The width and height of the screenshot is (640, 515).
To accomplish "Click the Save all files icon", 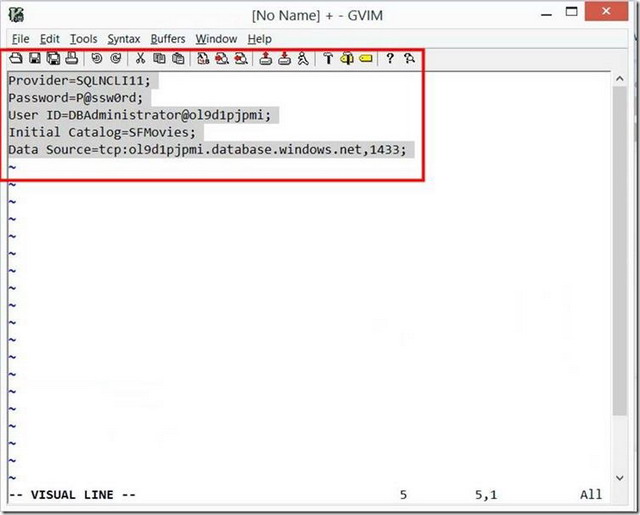I will point(53,58).
